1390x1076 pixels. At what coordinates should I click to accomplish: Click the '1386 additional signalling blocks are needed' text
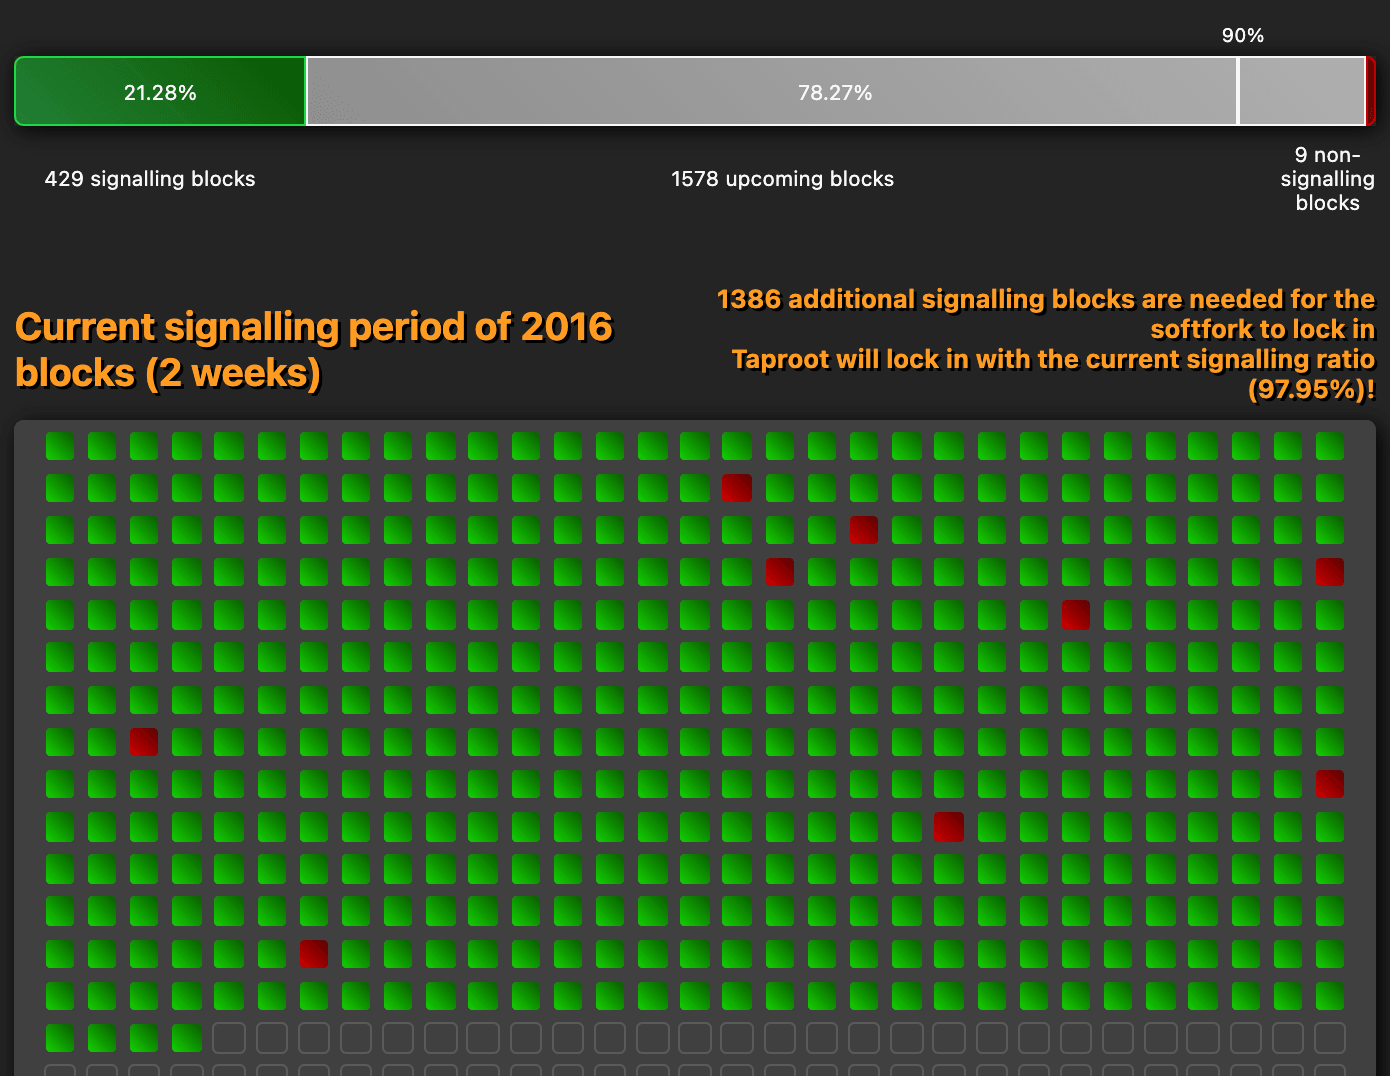[x=1046, y=314]
